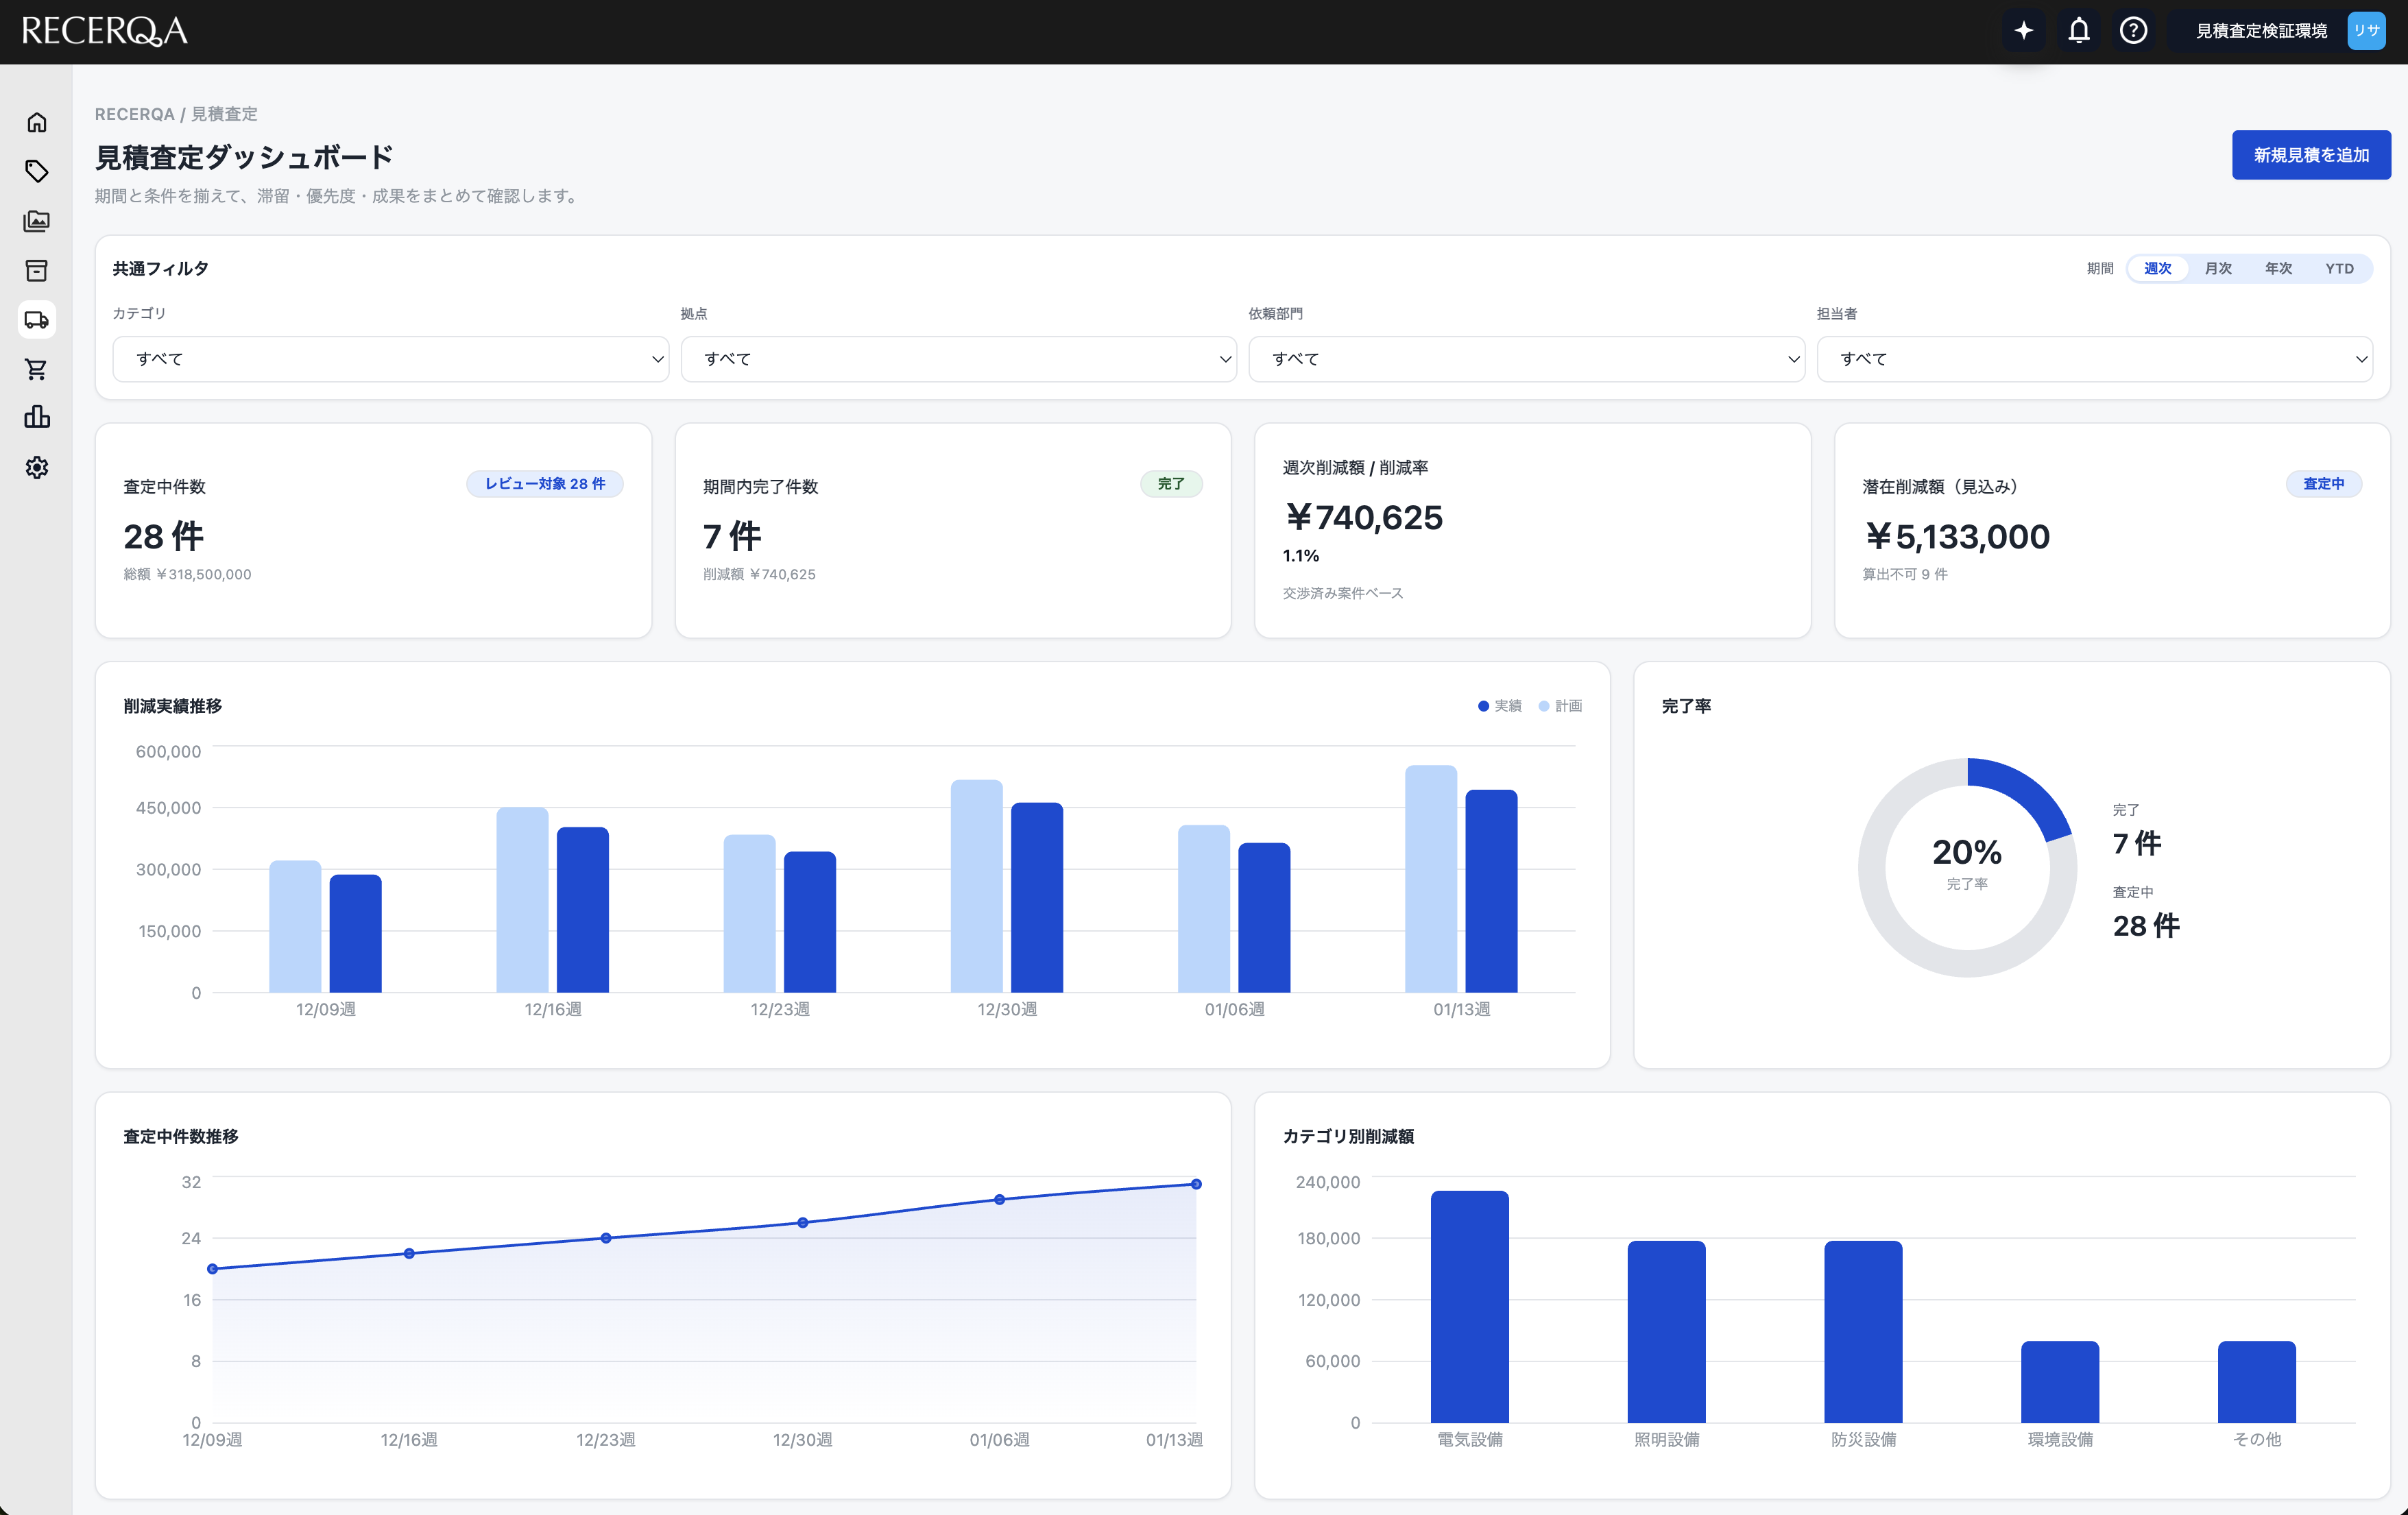Click the sparkle AI assistant icon
Image resolution: width=2408 pixels, height=1515 pixels.
click(x=2023, y=31)
